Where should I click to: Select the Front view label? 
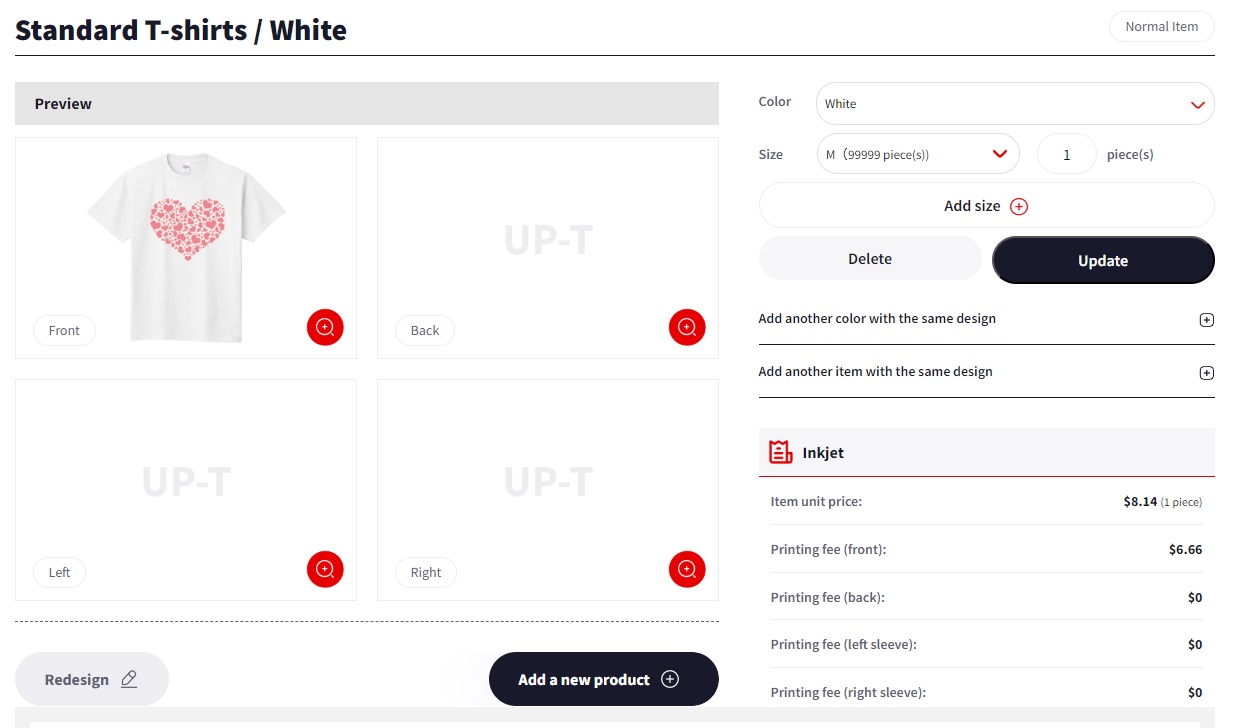click(64, 331)
